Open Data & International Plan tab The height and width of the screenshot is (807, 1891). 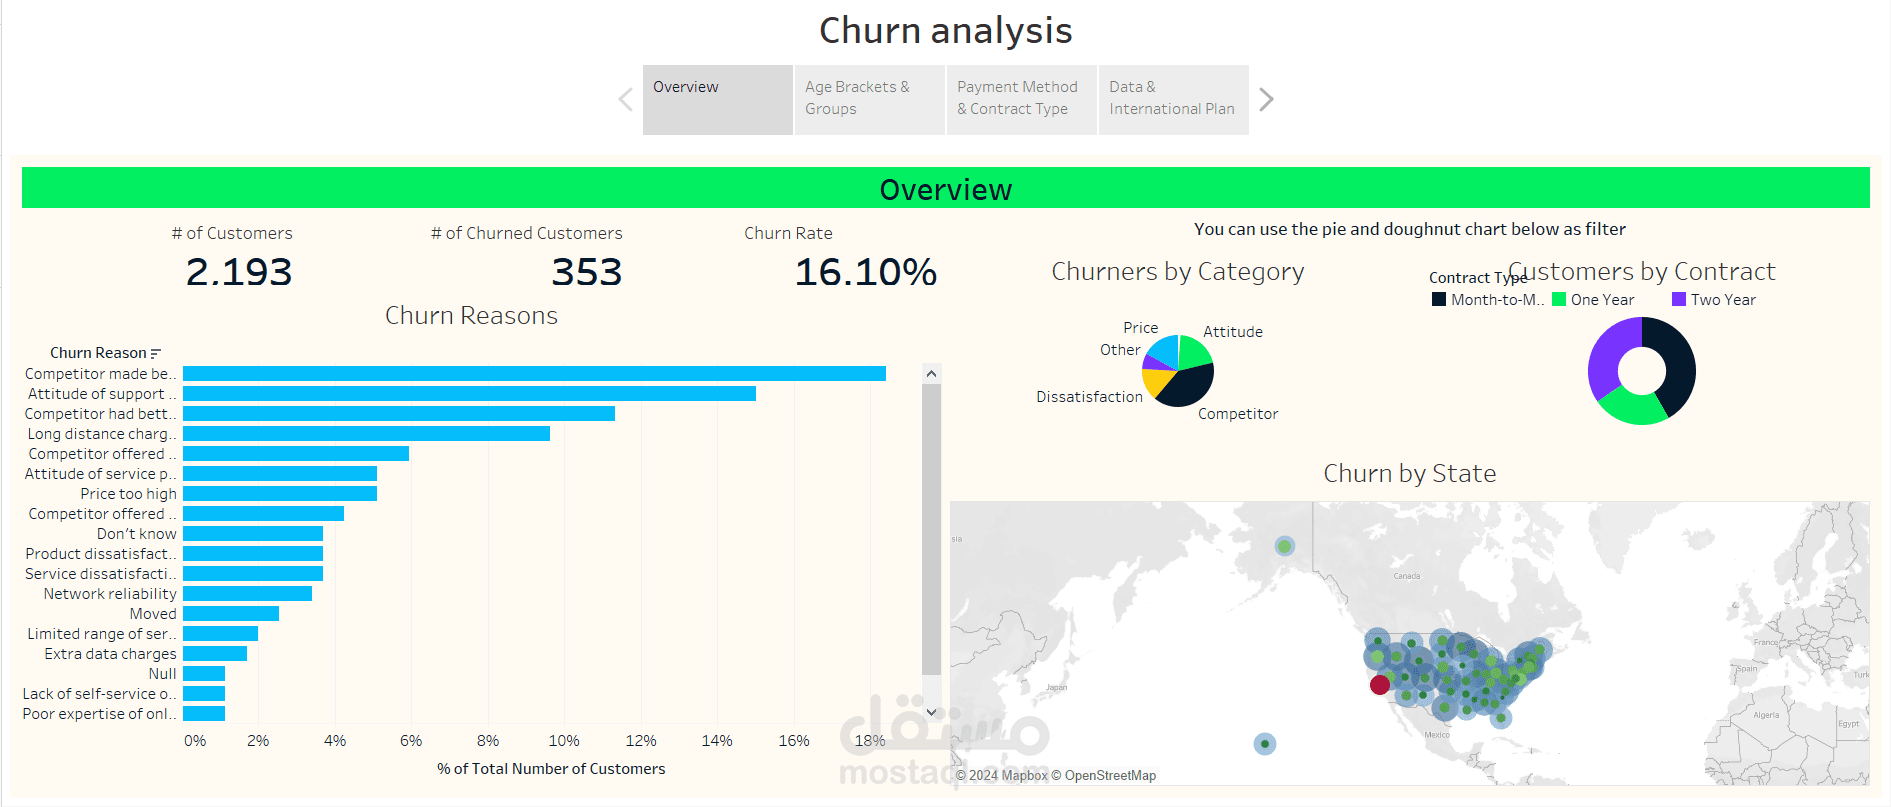click(1174, 100)
